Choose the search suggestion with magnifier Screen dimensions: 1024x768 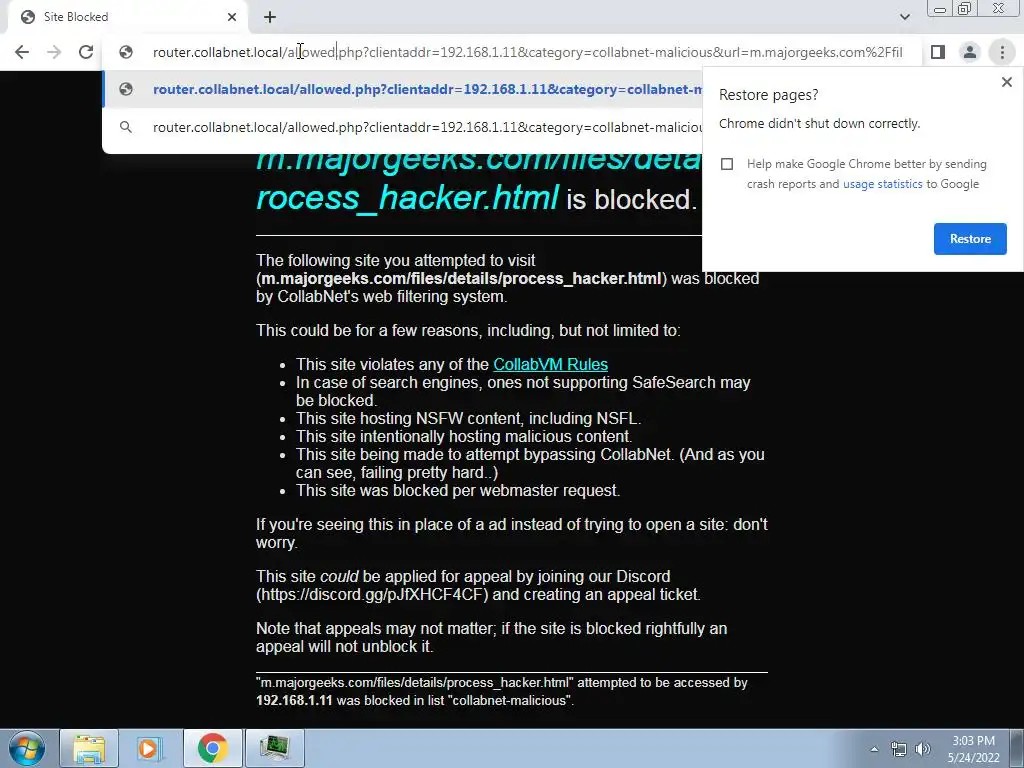(x=403, y=127)
